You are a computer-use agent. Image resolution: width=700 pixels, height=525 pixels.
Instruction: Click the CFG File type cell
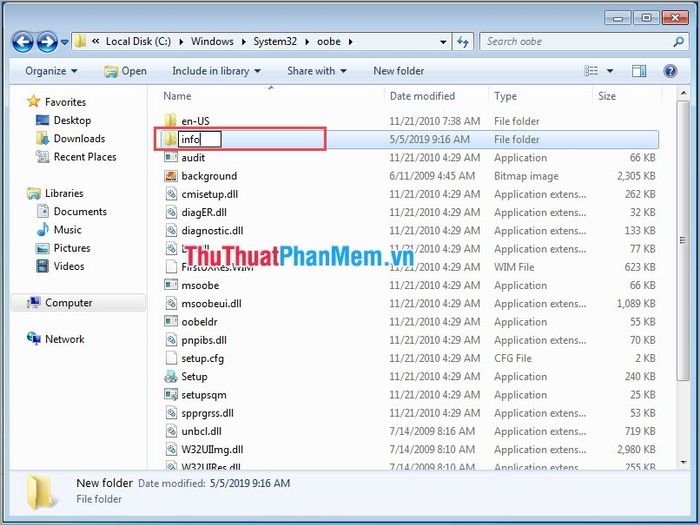pos(512,358)
